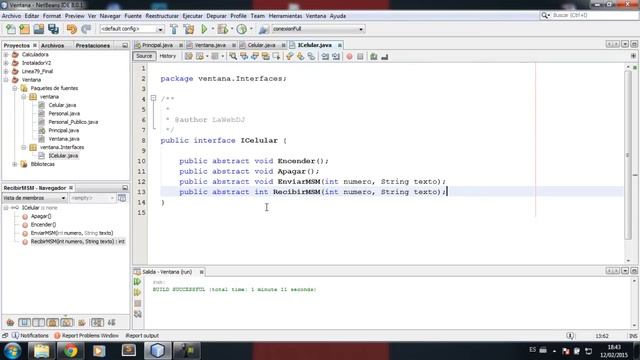Click the Profile Project clock icon
This screenshot has width=640, height=360.
click(x=242, y=29)
